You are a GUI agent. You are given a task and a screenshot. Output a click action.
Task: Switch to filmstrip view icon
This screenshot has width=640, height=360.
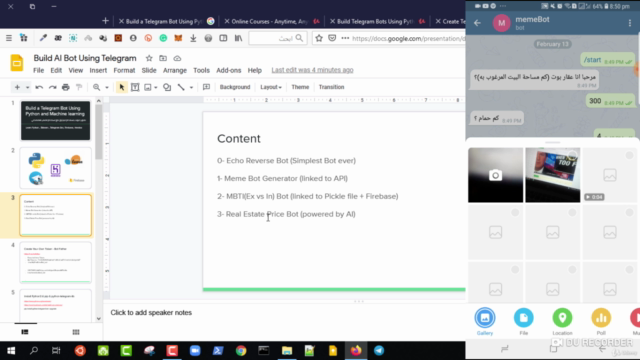pyautogui.click(x=25, y=332)
